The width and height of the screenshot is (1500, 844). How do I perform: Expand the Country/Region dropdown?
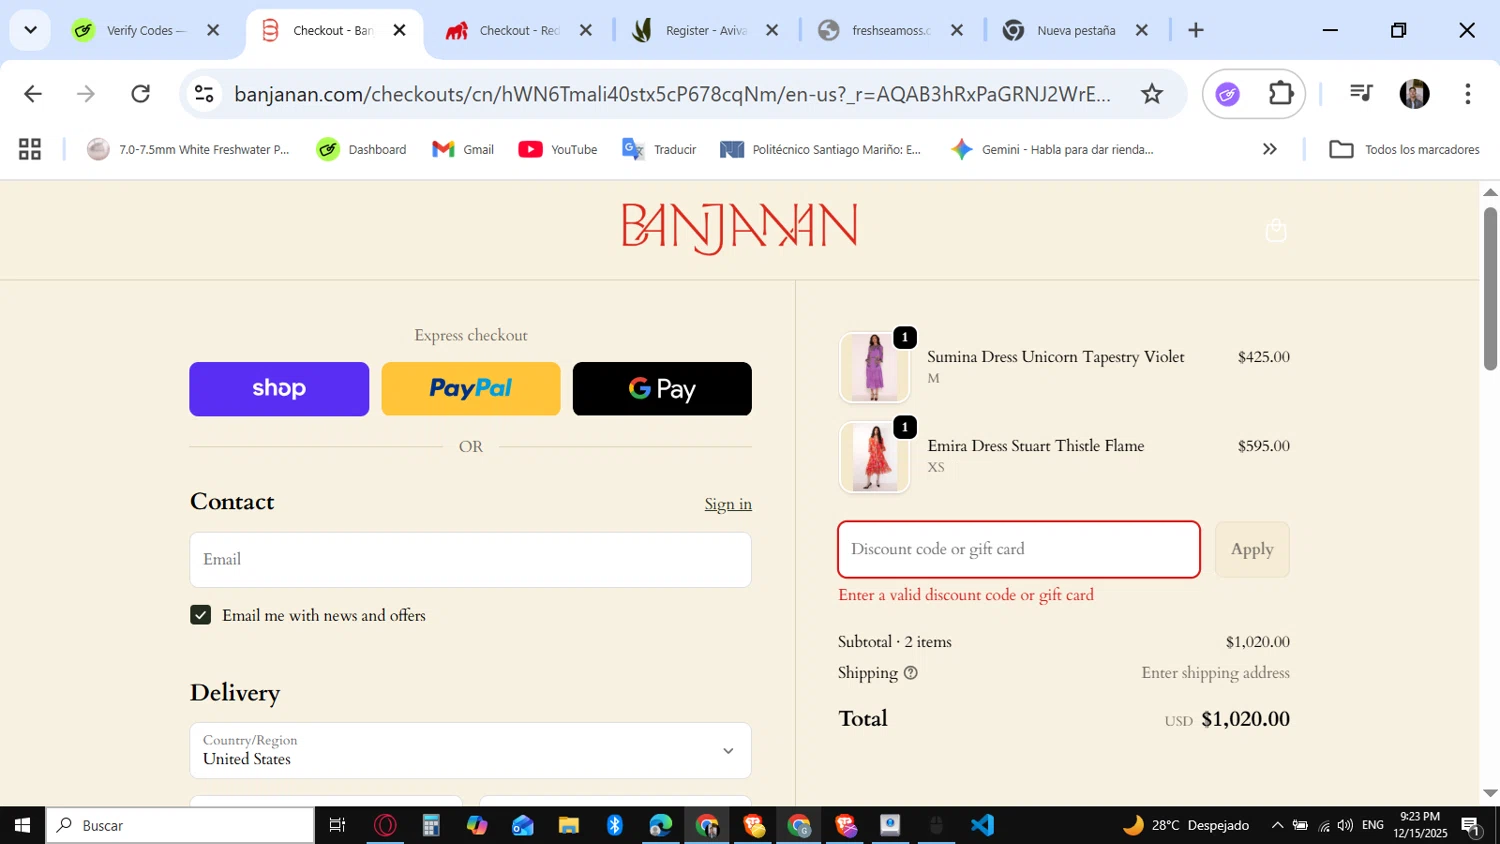click(x=470, y=750)
